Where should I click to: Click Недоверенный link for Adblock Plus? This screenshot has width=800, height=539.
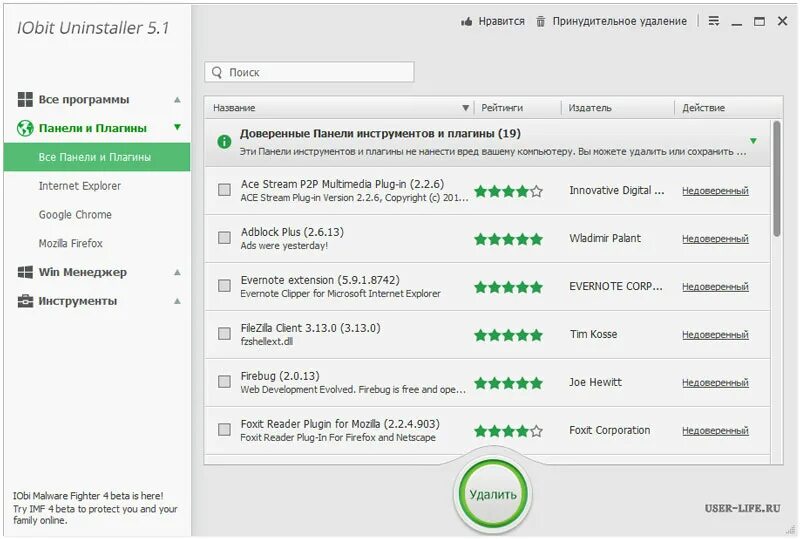click(715, 239)
